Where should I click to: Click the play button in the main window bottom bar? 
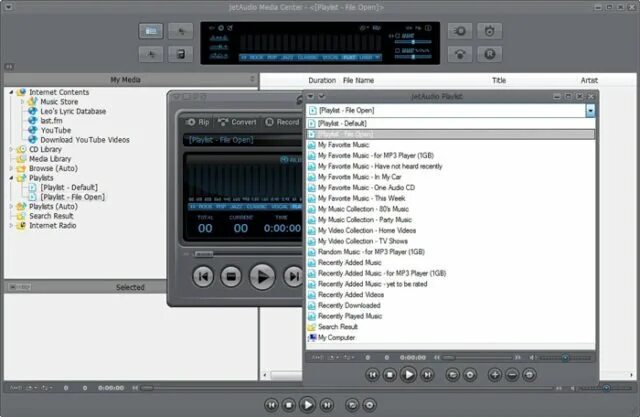click(307, 405)
